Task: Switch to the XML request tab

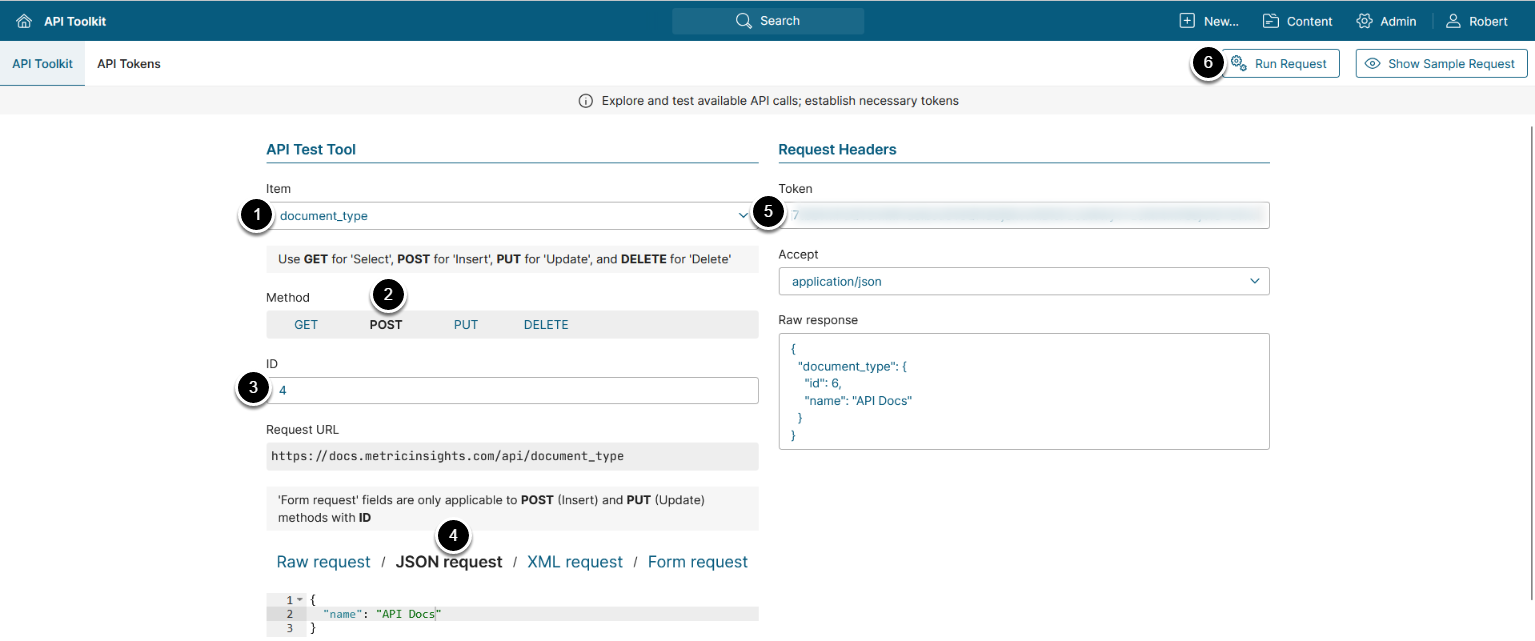Action: click(575, 562)
